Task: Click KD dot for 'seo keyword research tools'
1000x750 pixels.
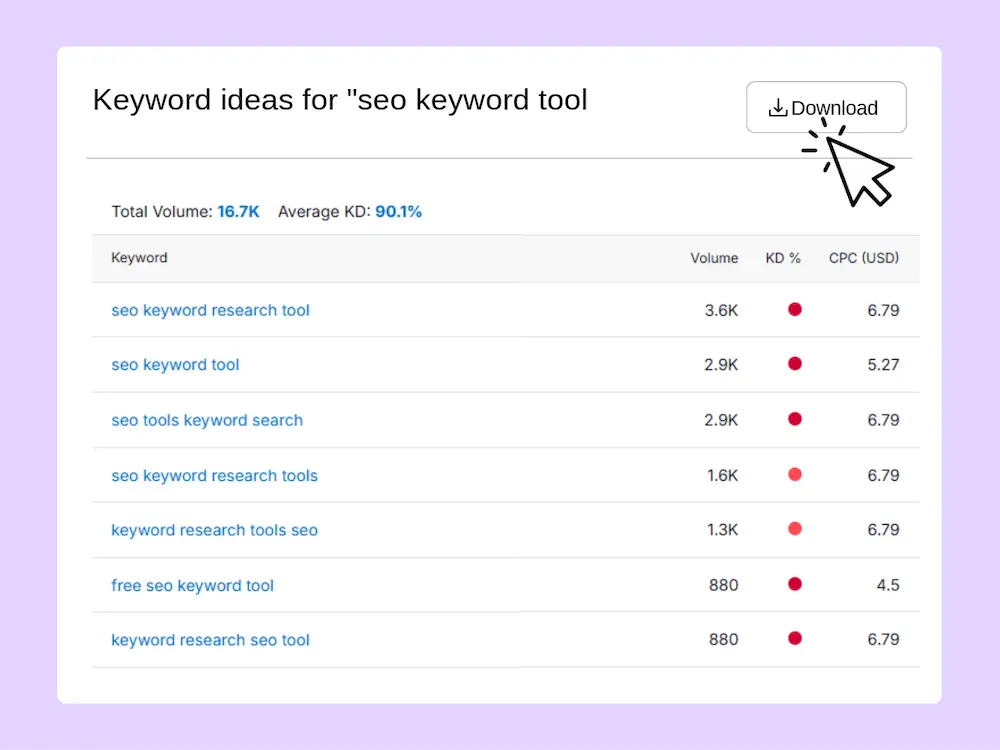Action: pos(795,474)
